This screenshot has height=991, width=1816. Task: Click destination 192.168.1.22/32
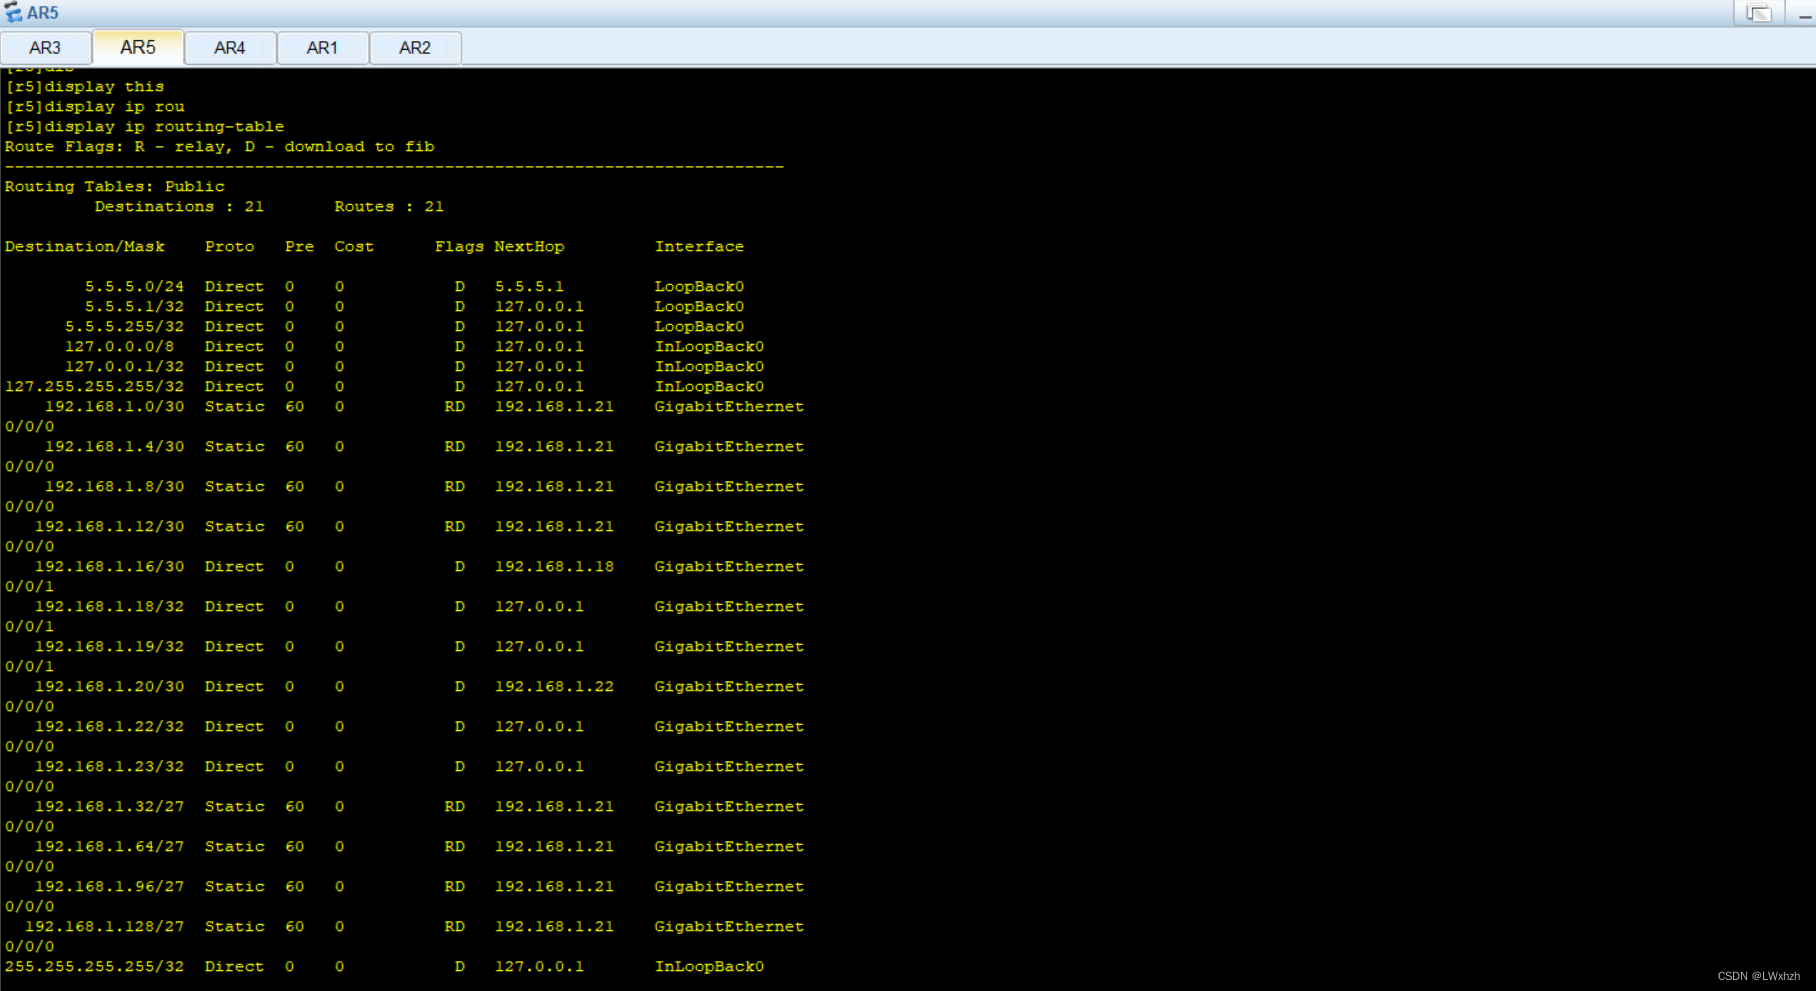tap(110, 727)
